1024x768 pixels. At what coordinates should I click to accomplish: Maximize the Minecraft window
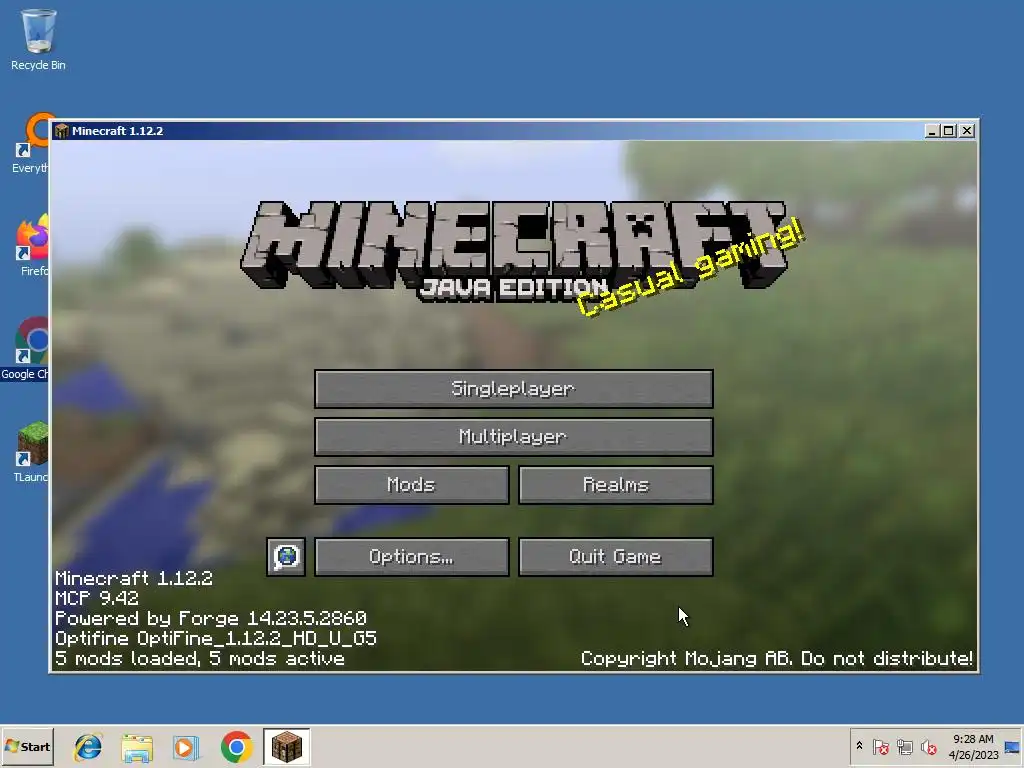pos(948,131)
